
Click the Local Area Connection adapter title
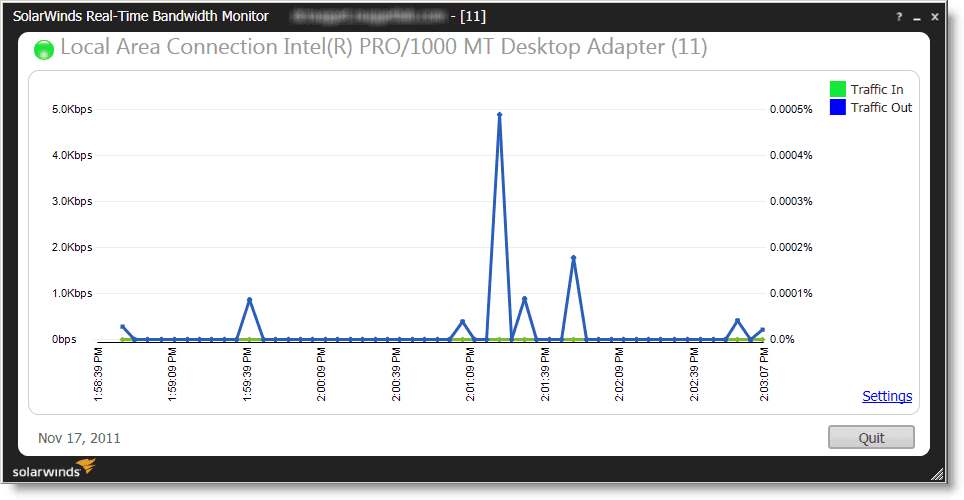[384, 47]
